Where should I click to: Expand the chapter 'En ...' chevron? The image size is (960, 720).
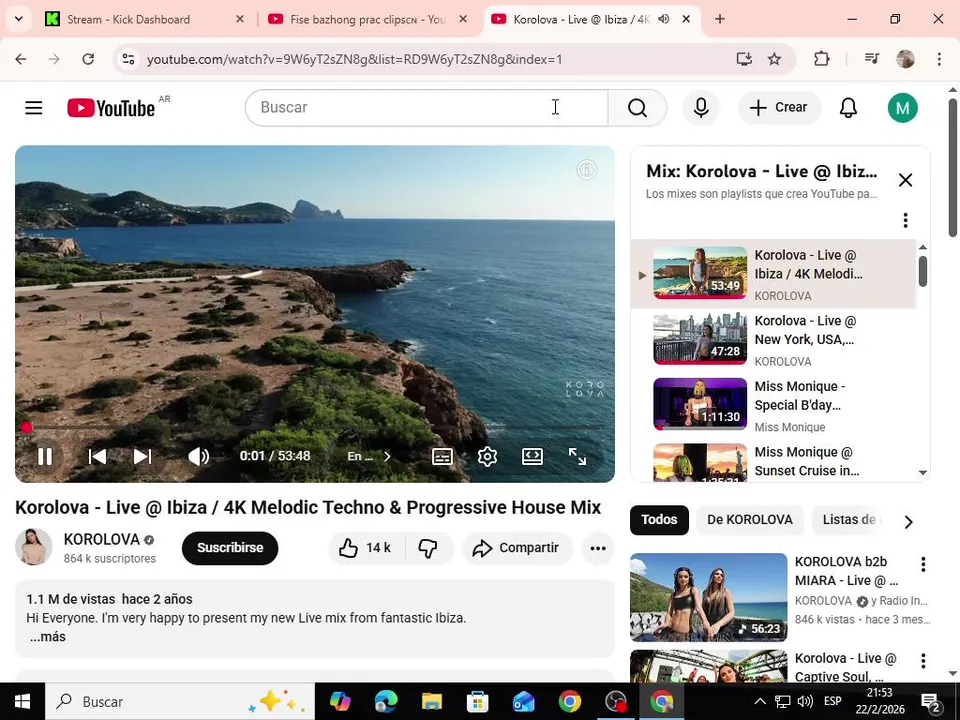(x=387, y=456)
